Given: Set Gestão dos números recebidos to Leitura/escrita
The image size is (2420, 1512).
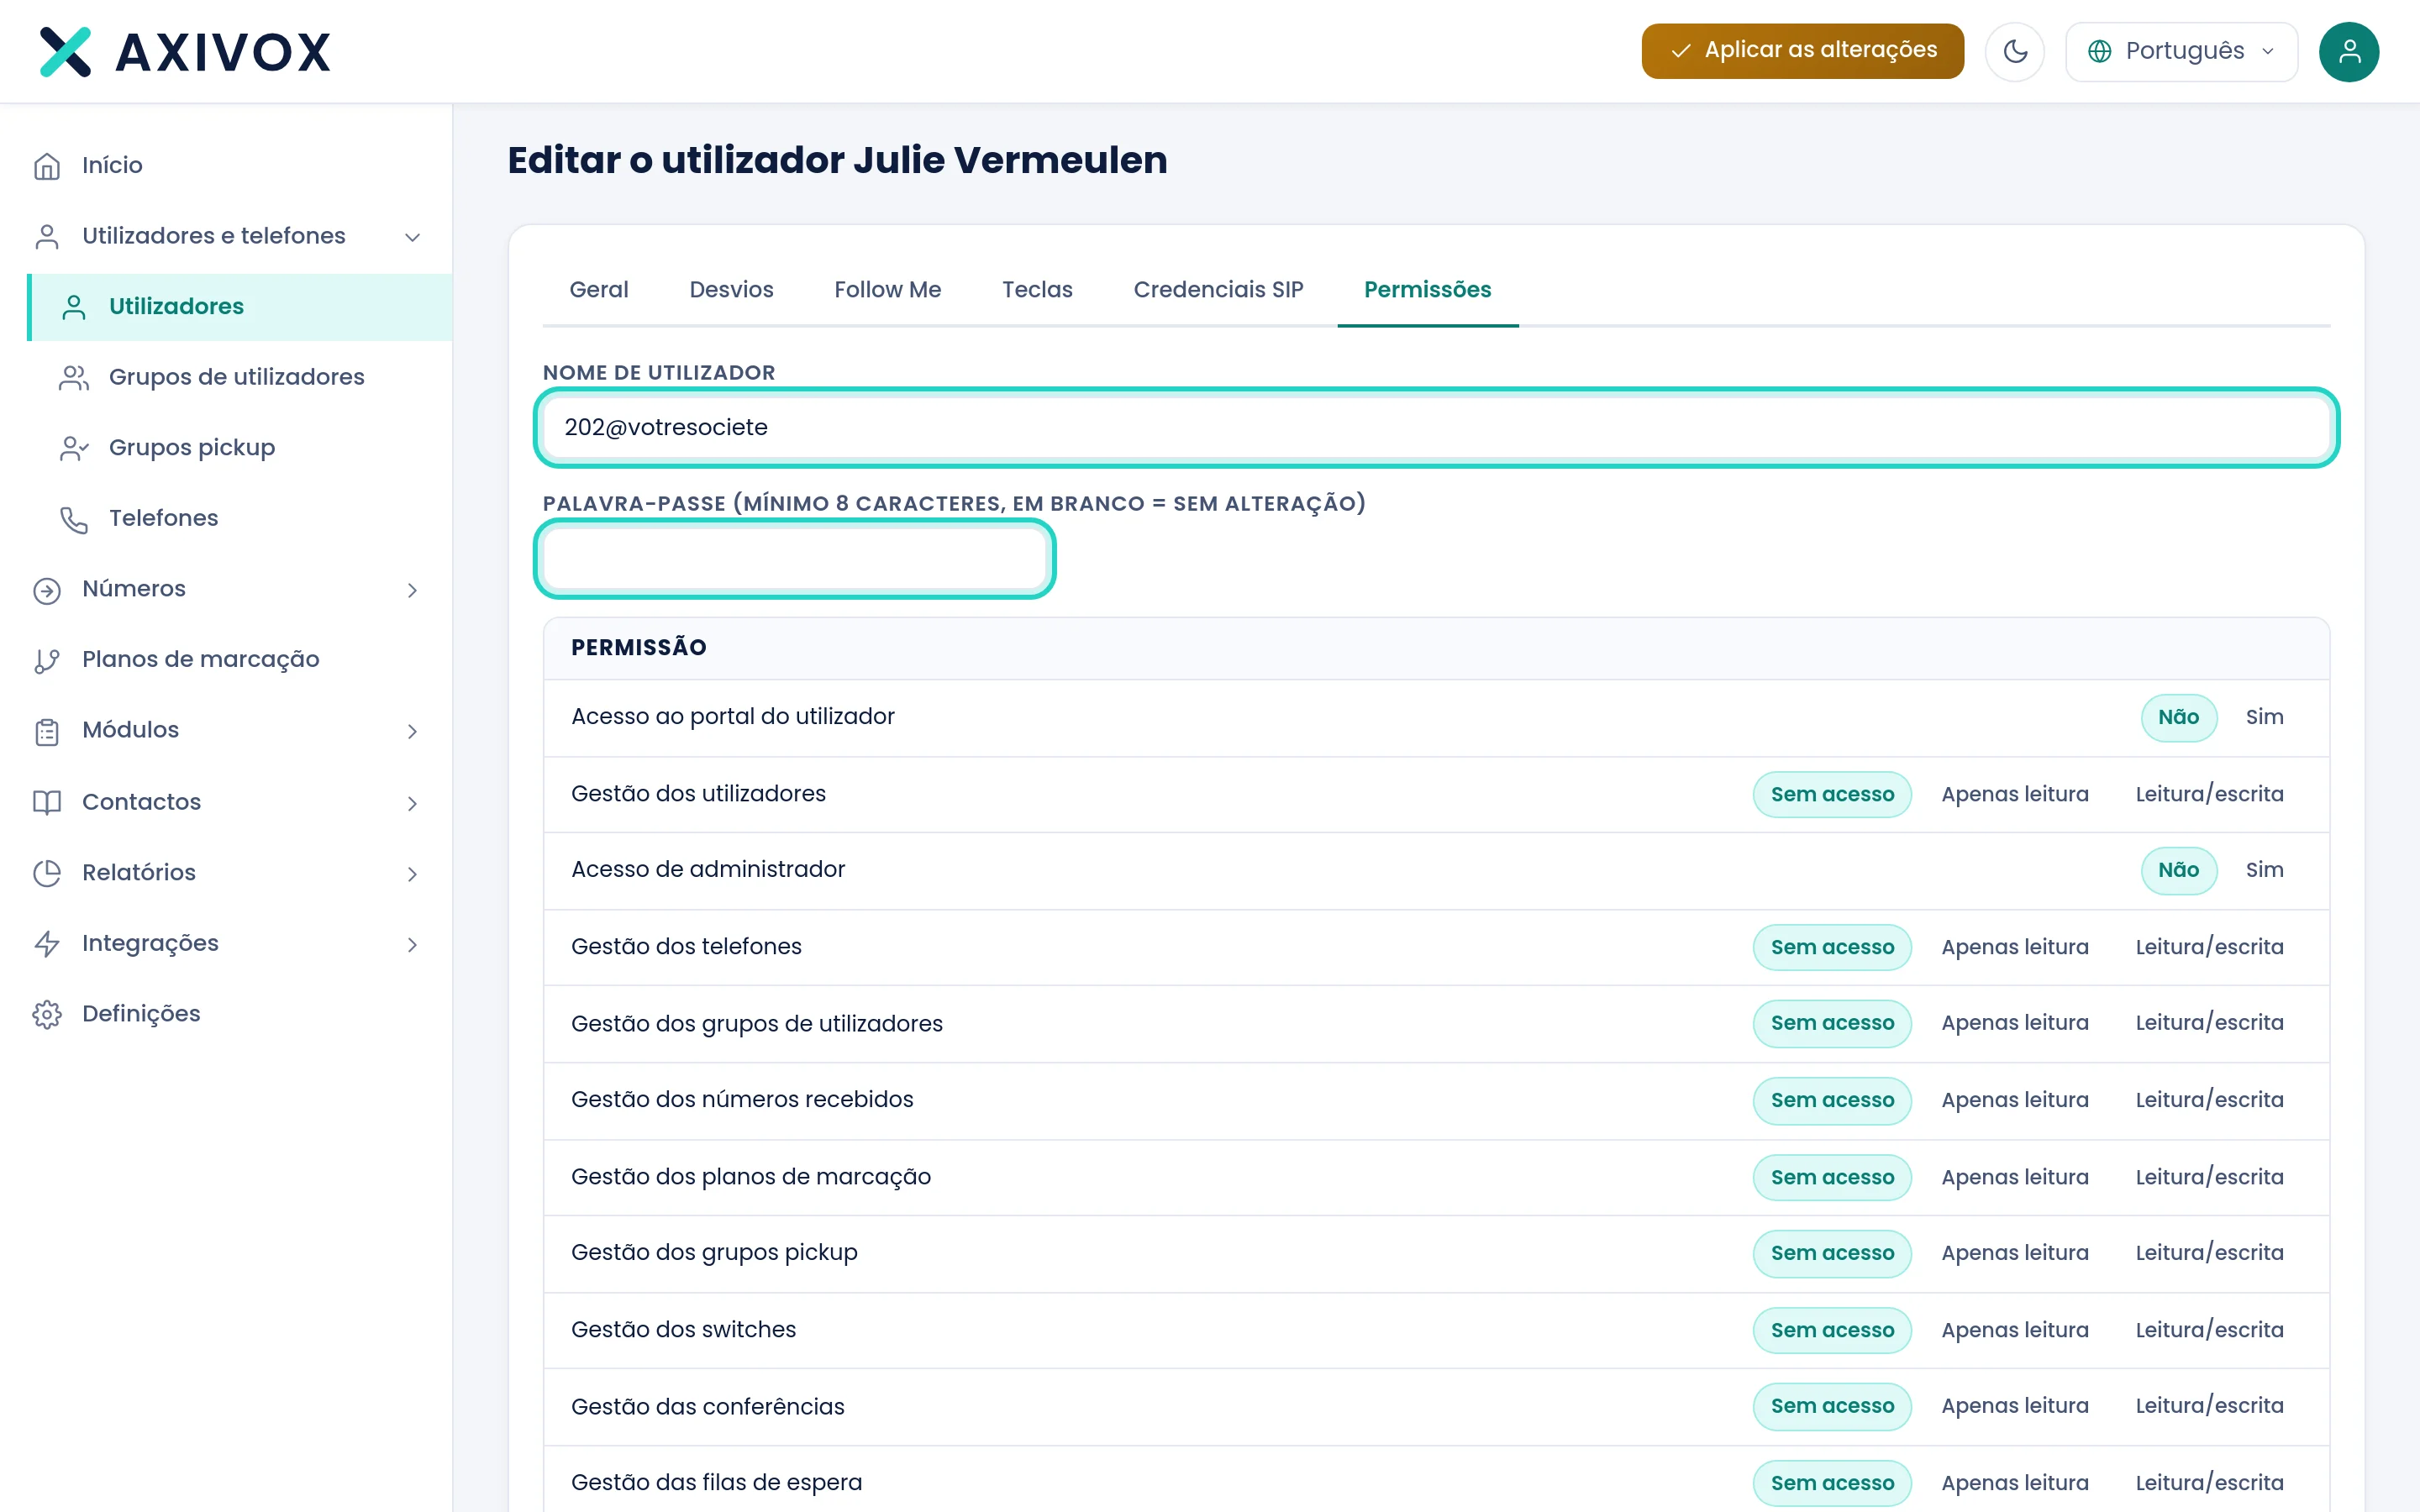Looking at the screenshot, I should (2209, 1100).
